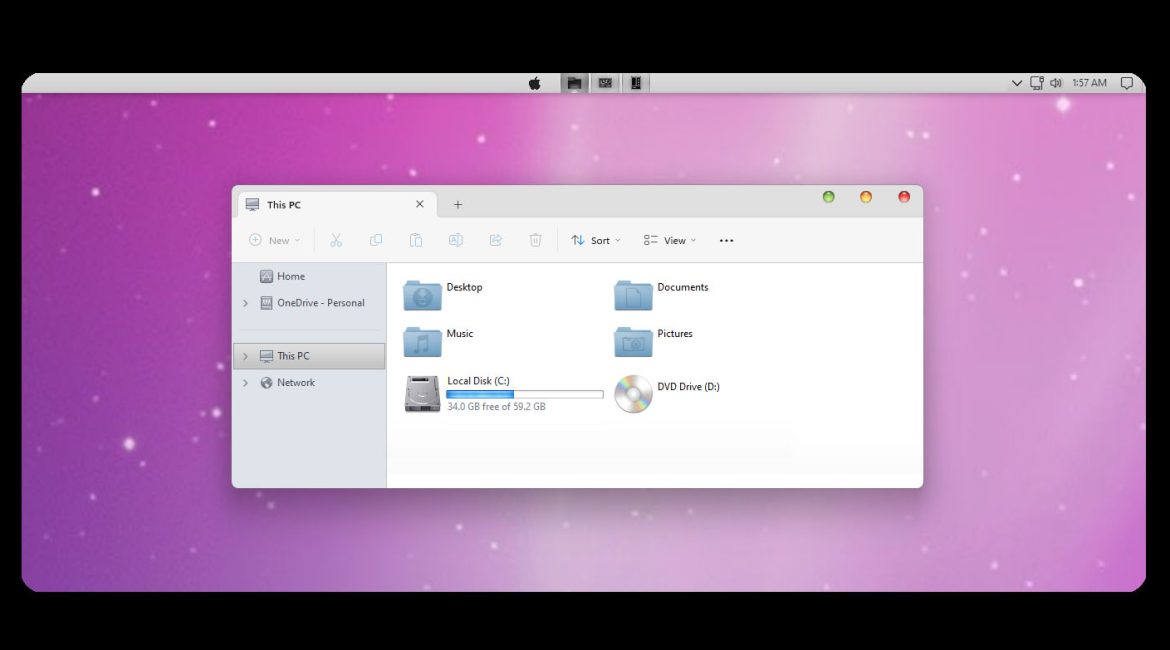Click the Rename icon in toolbar
This screenshot has height=650, width=1170.
click(x=455, y=240)
